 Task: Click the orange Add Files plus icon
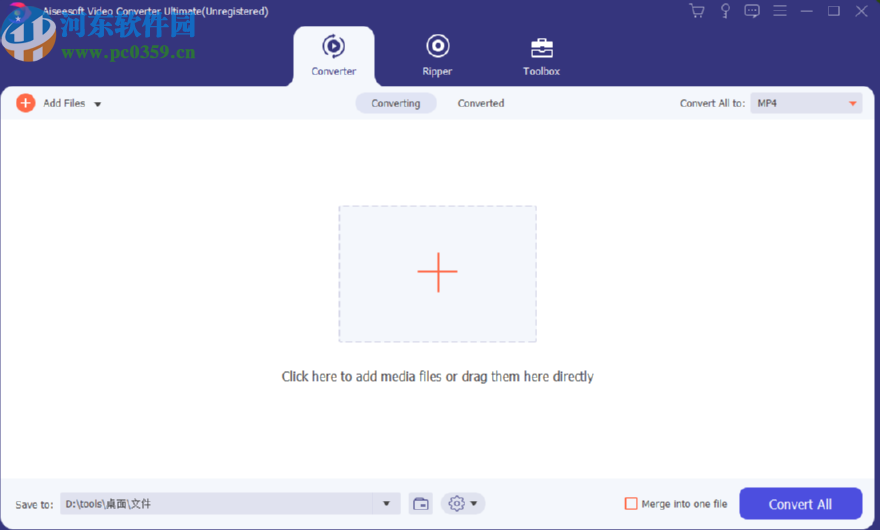pos(25,103)
